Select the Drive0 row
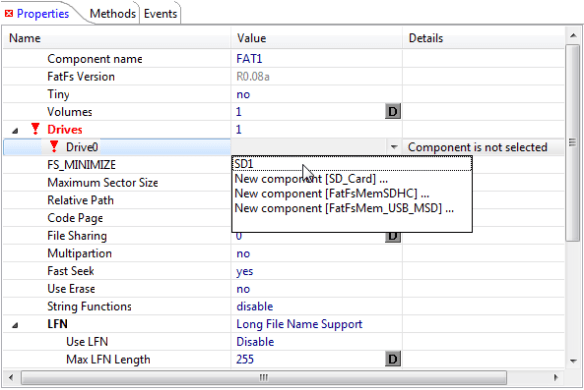The width and height of the screenshot is (584, 390). pos(117,147)
